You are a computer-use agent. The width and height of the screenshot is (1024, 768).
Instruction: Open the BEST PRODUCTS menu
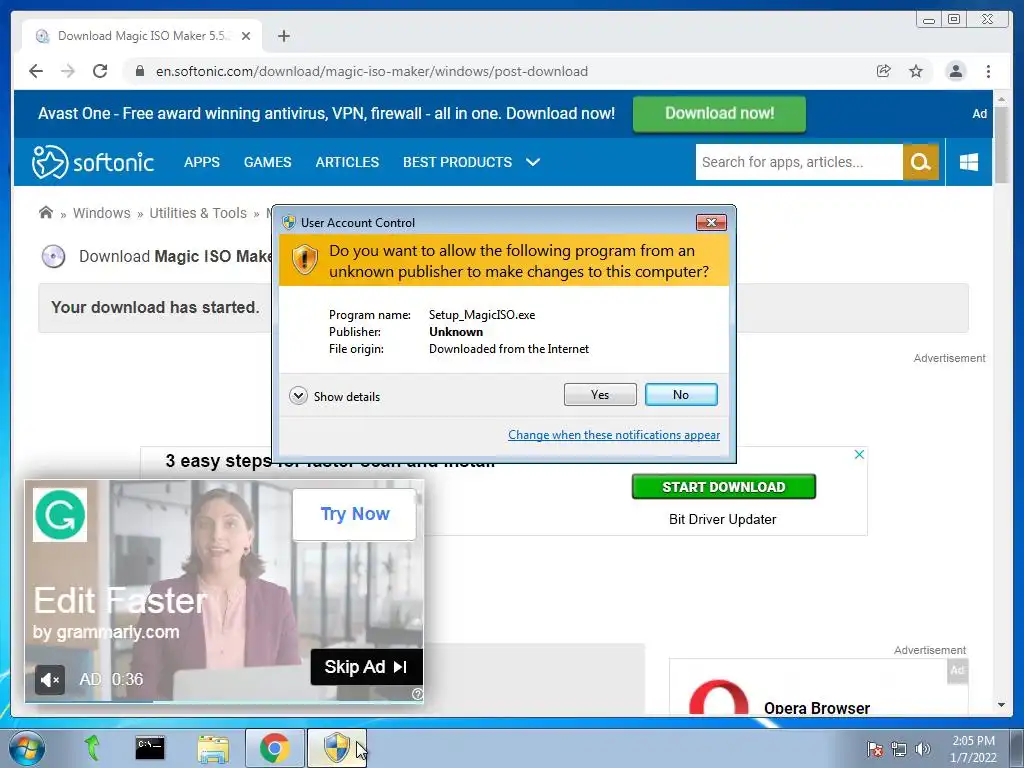(x=457, y=162)
